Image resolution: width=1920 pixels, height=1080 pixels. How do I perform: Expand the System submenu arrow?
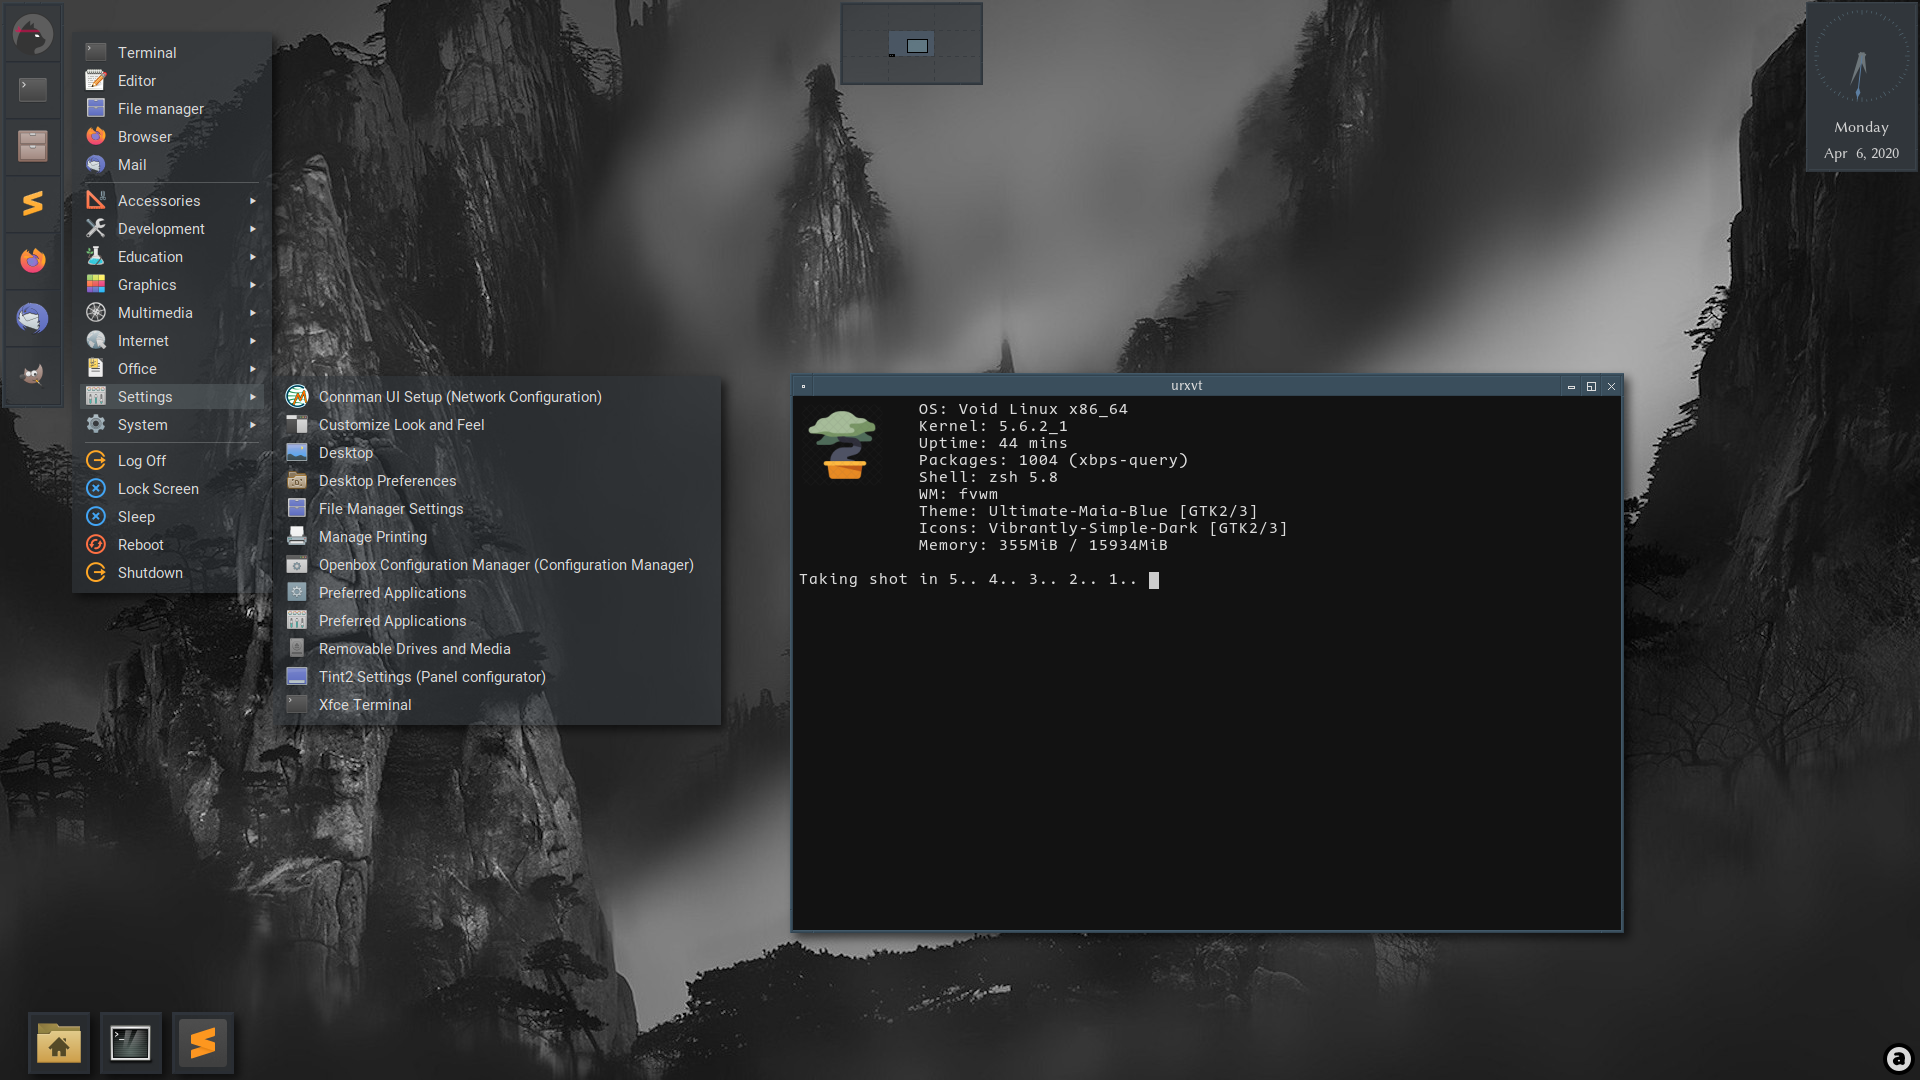(253, 425)
